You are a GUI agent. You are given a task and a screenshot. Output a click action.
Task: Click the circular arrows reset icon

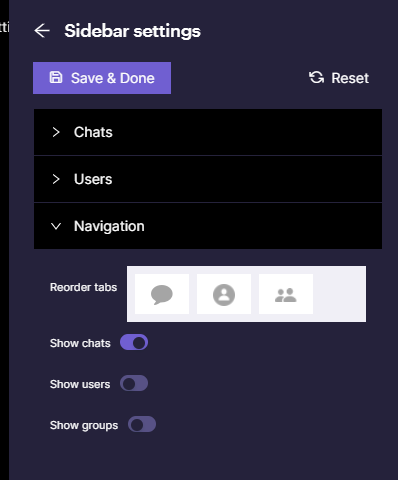pos(316,78)
